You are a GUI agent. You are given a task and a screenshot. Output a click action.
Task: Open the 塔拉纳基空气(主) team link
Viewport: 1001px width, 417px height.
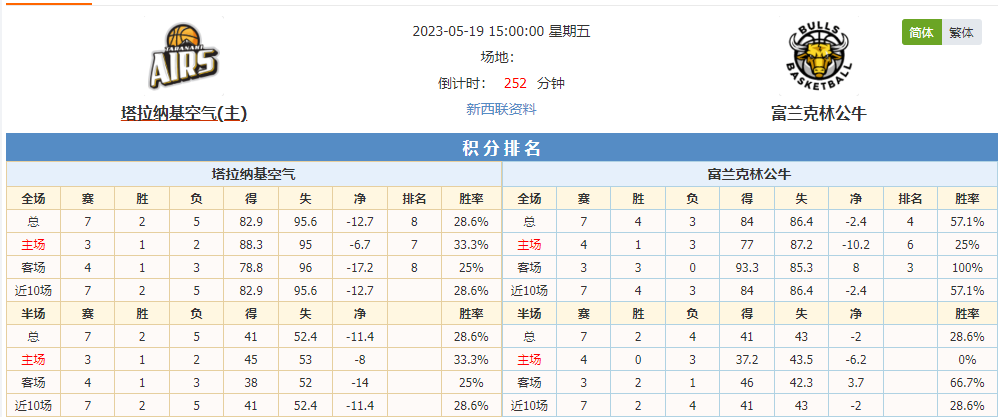184,113
